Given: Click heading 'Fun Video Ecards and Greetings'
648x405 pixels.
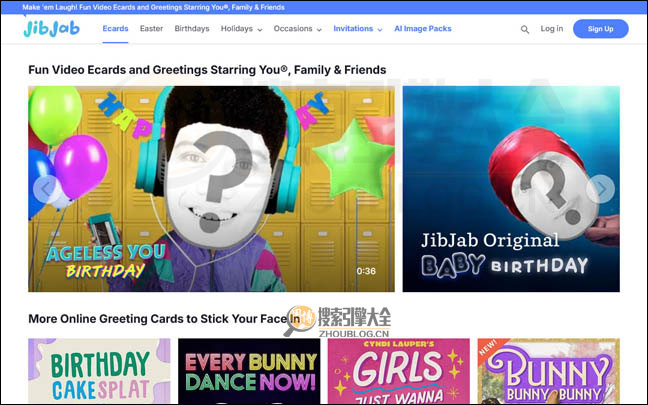Looking at the screenshot, I should point(207,70).
